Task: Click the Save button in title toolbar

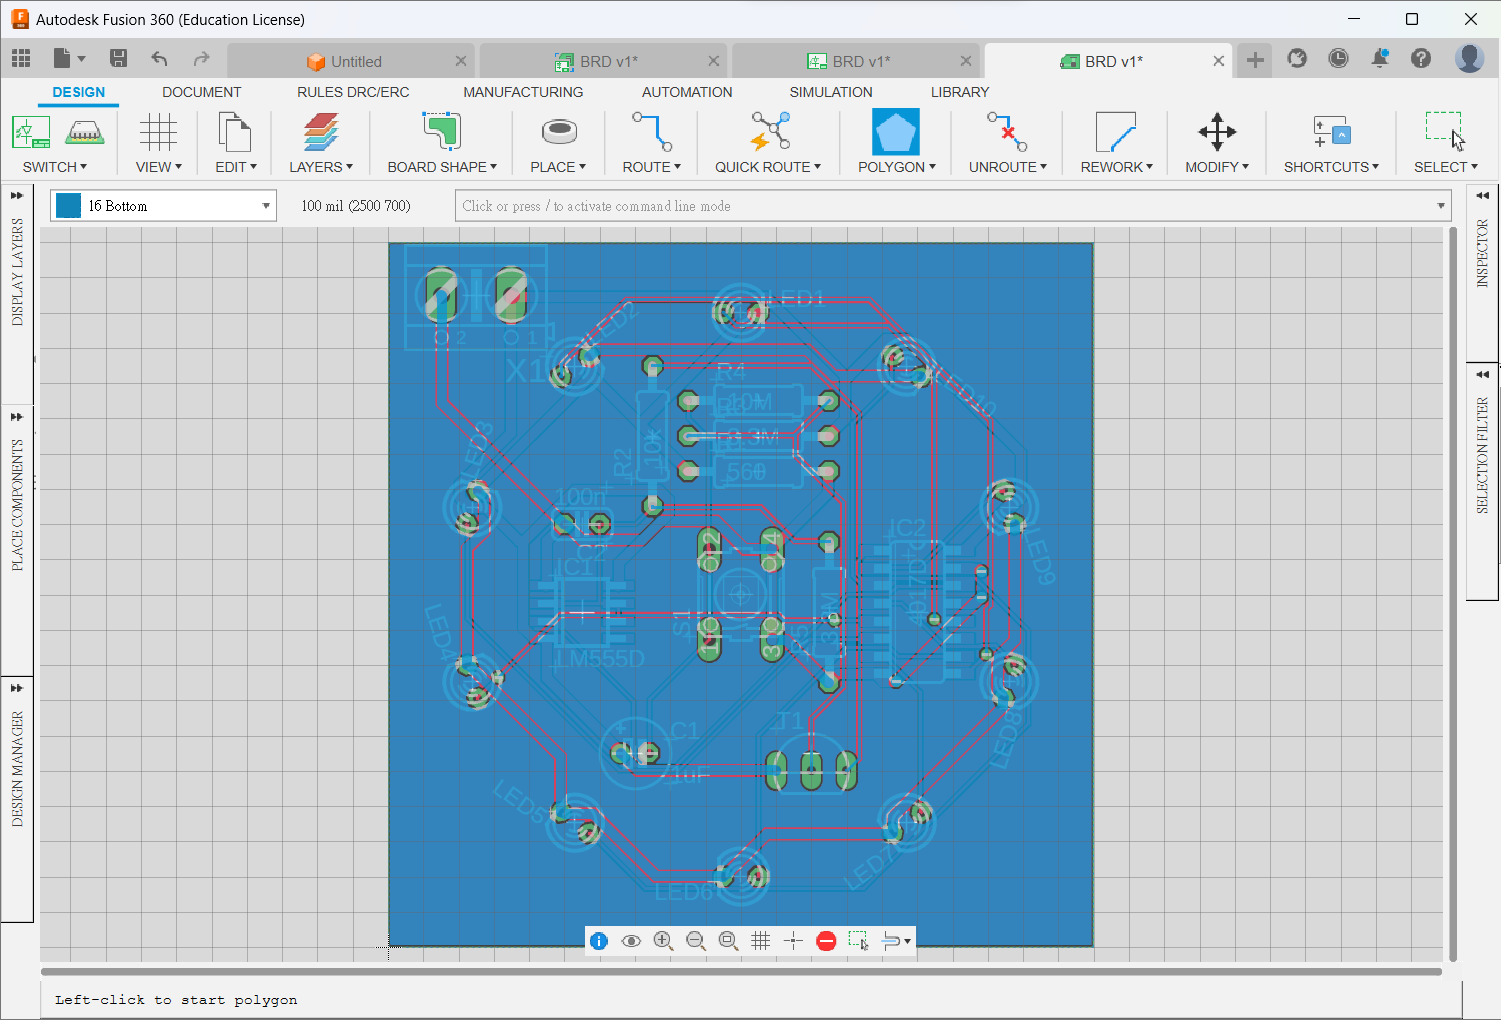Action: pyautogui.click(x=118, y=59)
